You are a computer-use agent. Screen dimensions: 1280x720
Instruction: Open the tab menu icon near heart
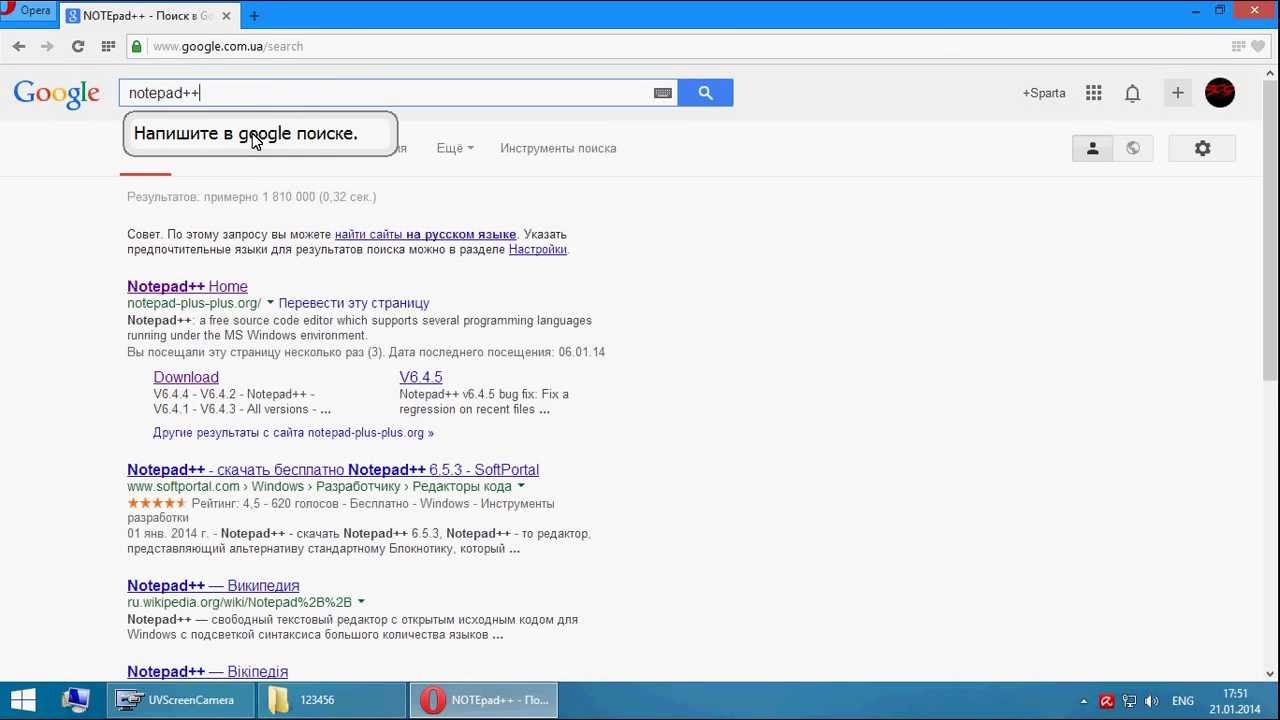1238,46
